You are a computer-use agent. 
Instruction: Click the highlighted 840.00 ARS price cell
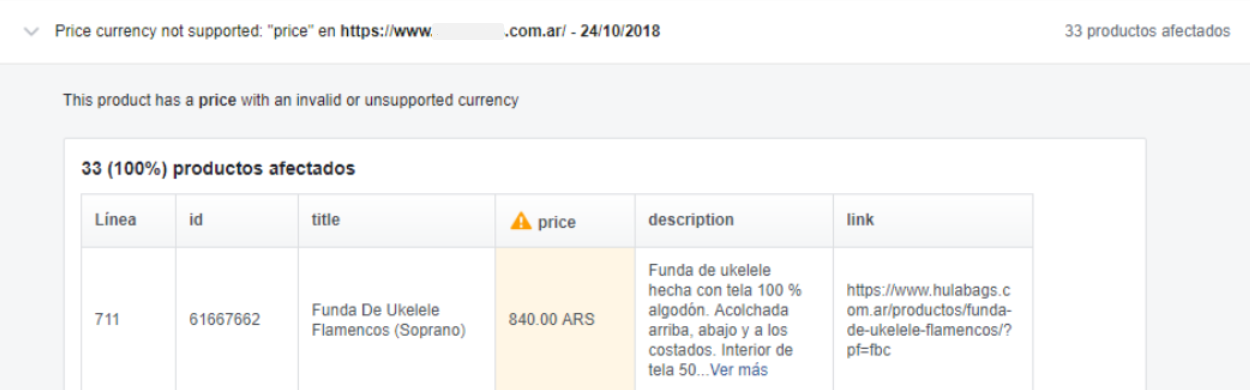[x=565, y=319]
